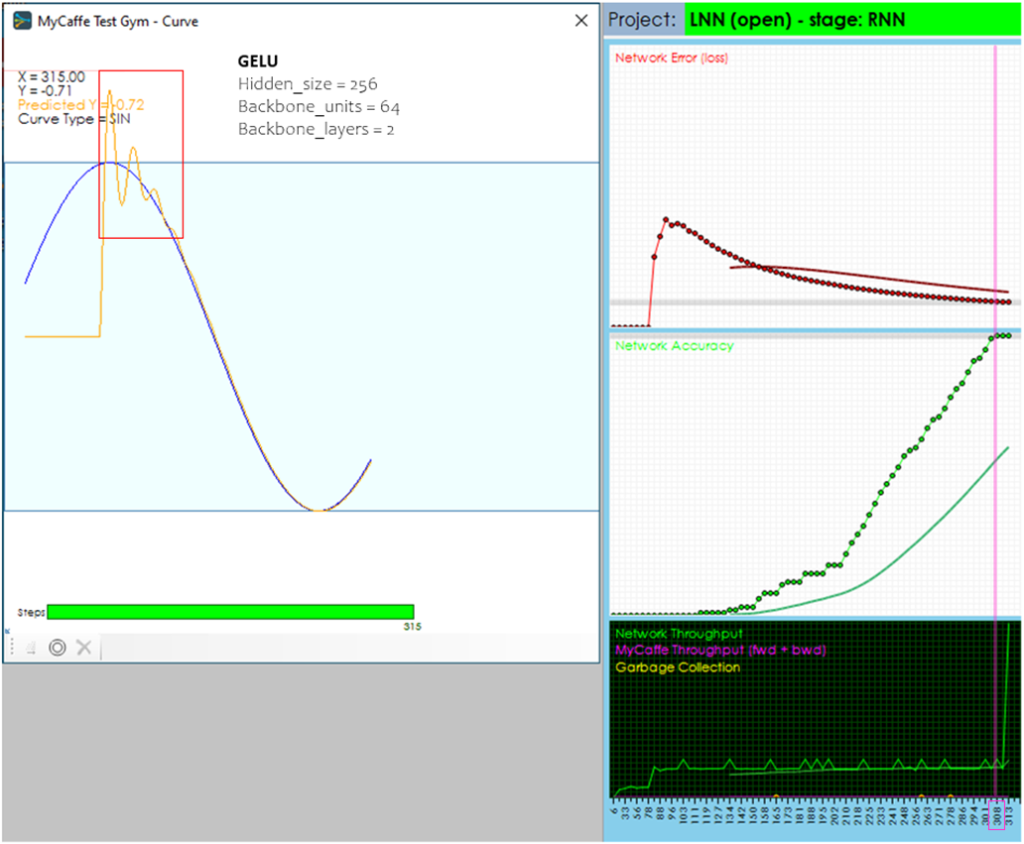Click the grayed-out first toolbar icon

tap(31, 648)
